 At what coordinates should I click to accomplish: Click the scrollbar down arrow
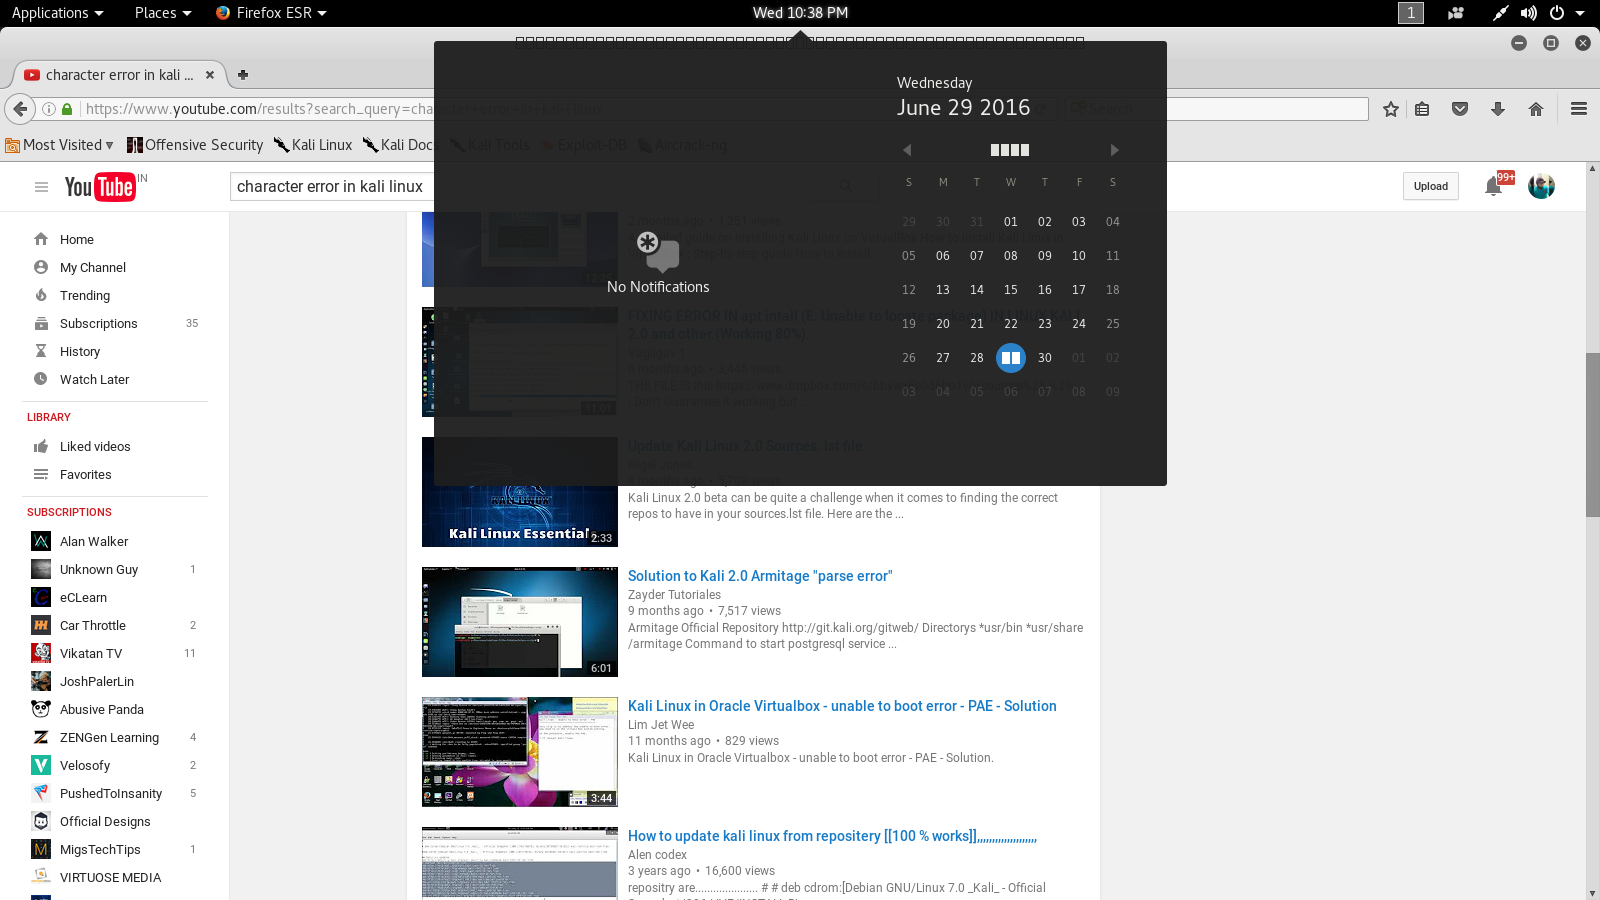click(1592, 892)
